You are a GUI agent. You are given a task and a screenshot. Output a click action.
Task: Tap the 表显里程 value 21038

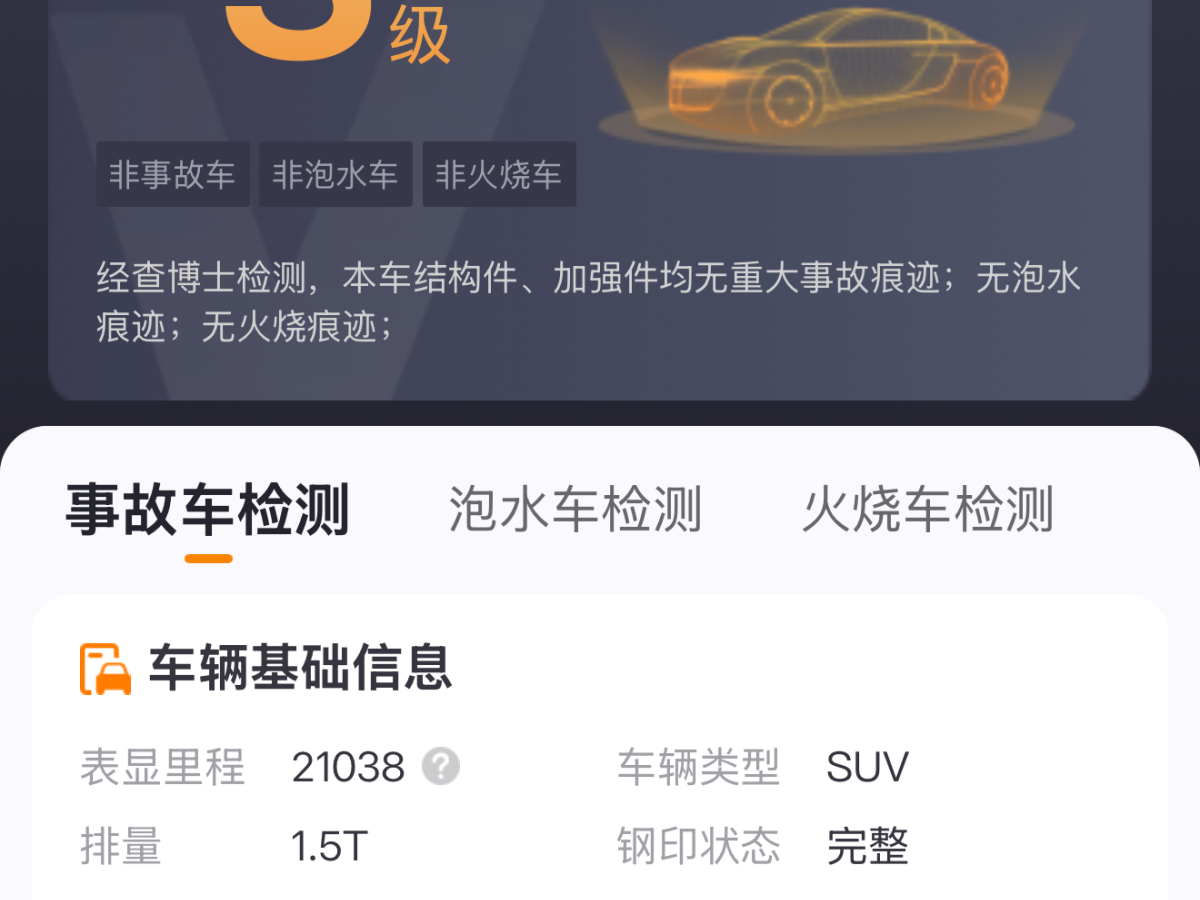[x=348, y=768]
